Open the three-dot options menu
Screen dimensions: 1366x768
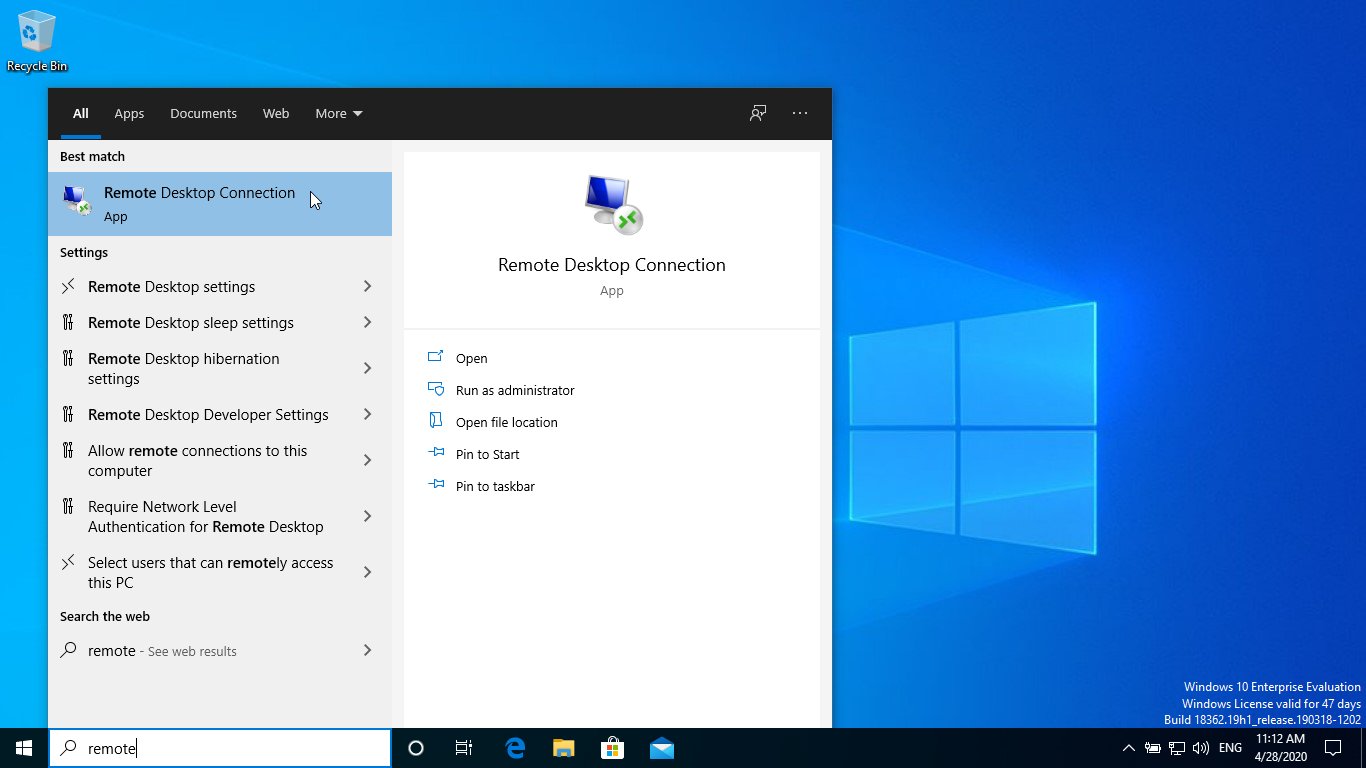click(800, 113)
